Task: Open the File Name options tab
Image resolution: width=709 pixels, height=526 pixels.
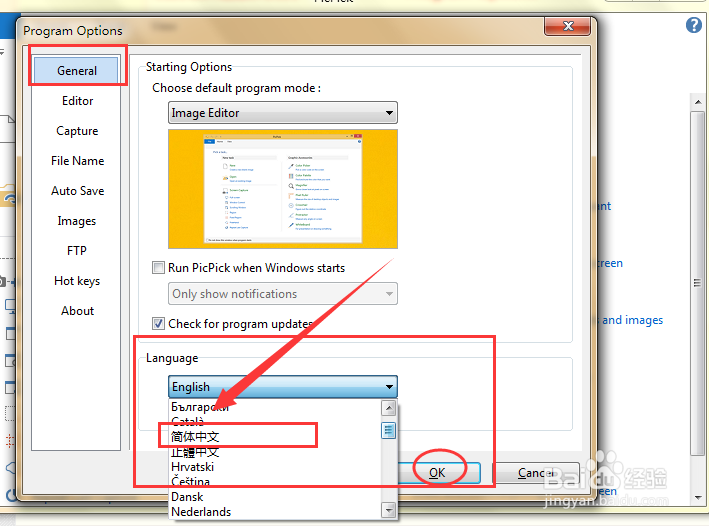Action: click(77, 161)
